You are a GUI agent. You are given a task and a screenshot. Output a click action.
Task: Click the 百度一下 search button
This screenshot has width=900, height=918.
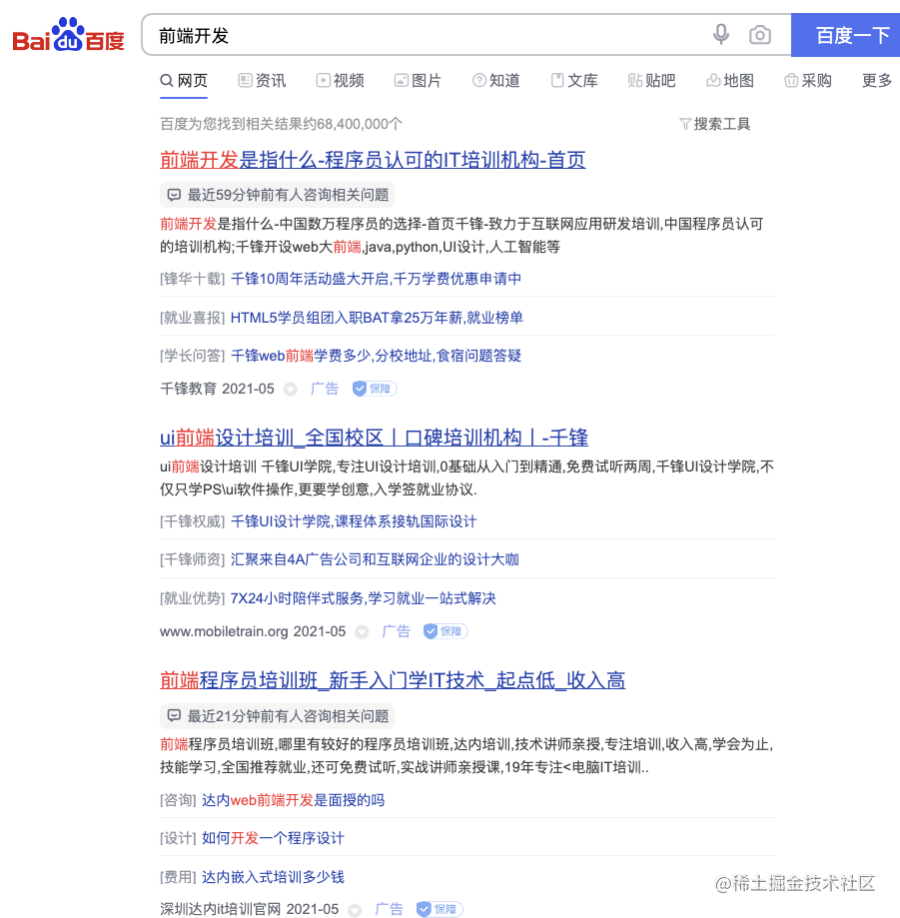pos(846,35)
